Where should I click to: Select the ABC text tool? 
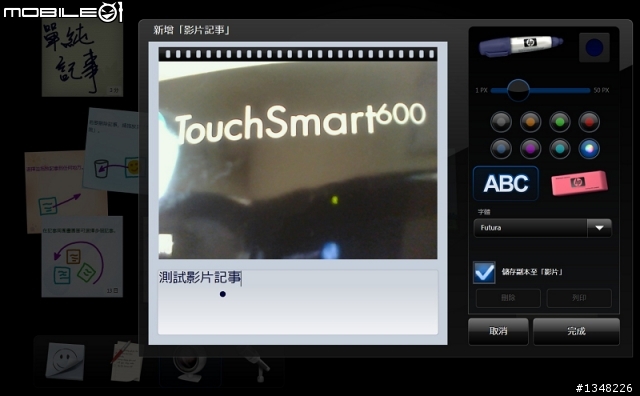[506, 183]
